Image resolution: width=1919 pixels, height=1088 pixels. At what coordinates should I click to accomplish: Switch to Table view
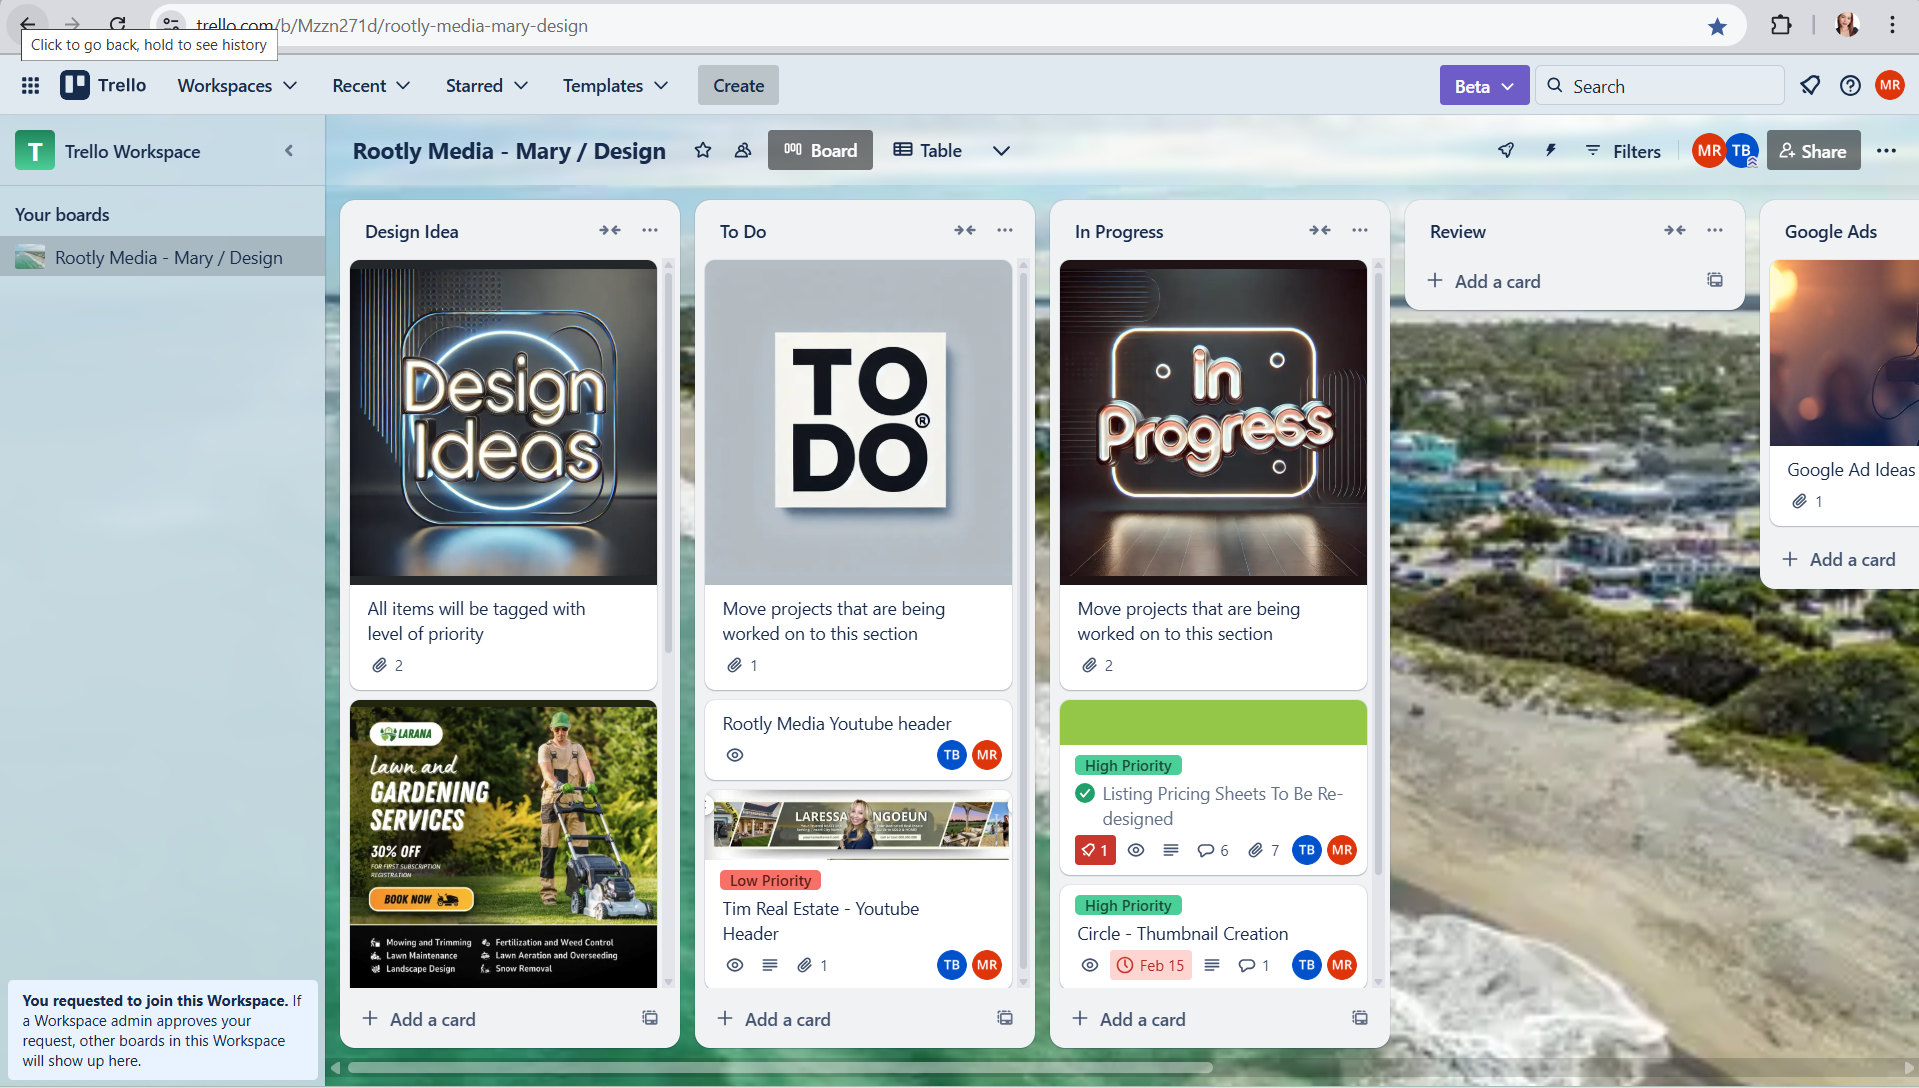927,151
